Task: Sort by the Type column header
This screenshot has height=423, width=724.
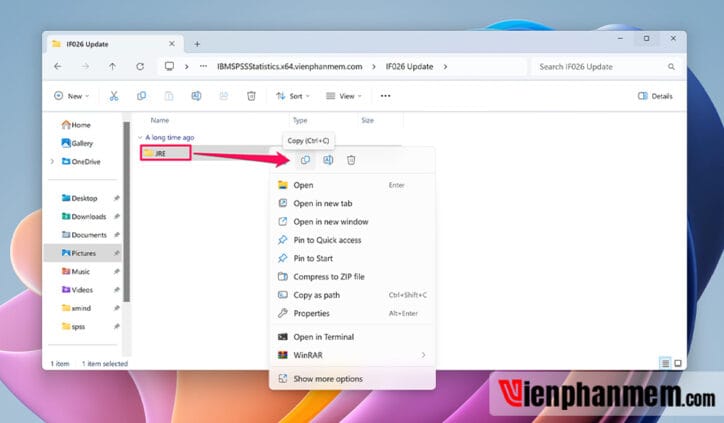Action: 300,121
